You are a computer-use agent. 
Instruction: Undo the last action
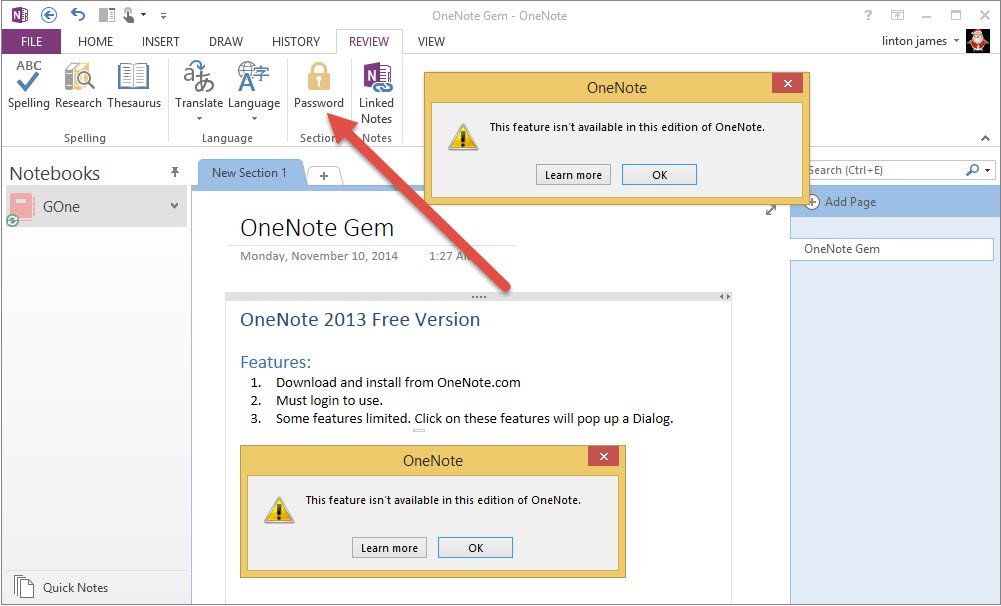tap(78, 15)
